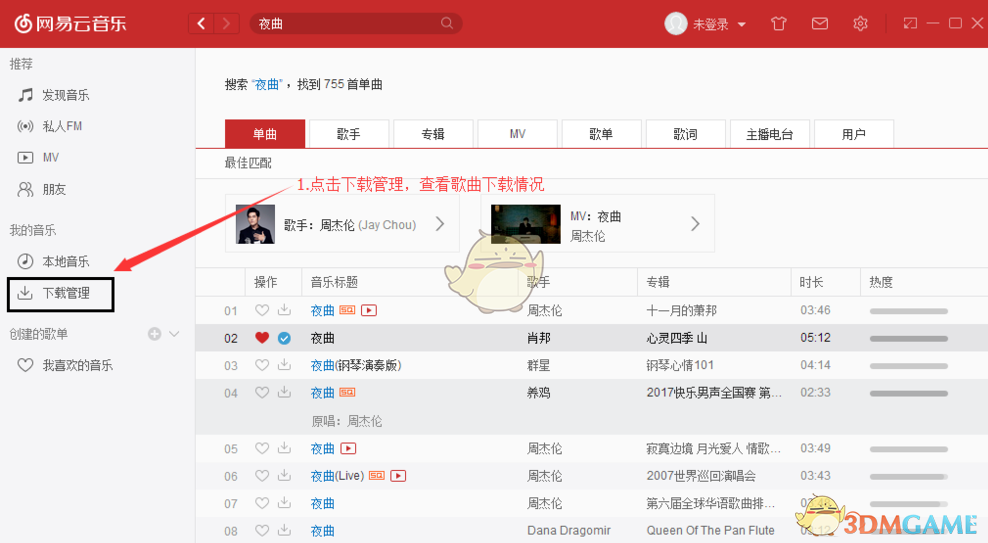This screenshot has width=988, height=543.
Task: Download song 04 by 养鸡
Action: pyautogui.click(x=285, y=392)
